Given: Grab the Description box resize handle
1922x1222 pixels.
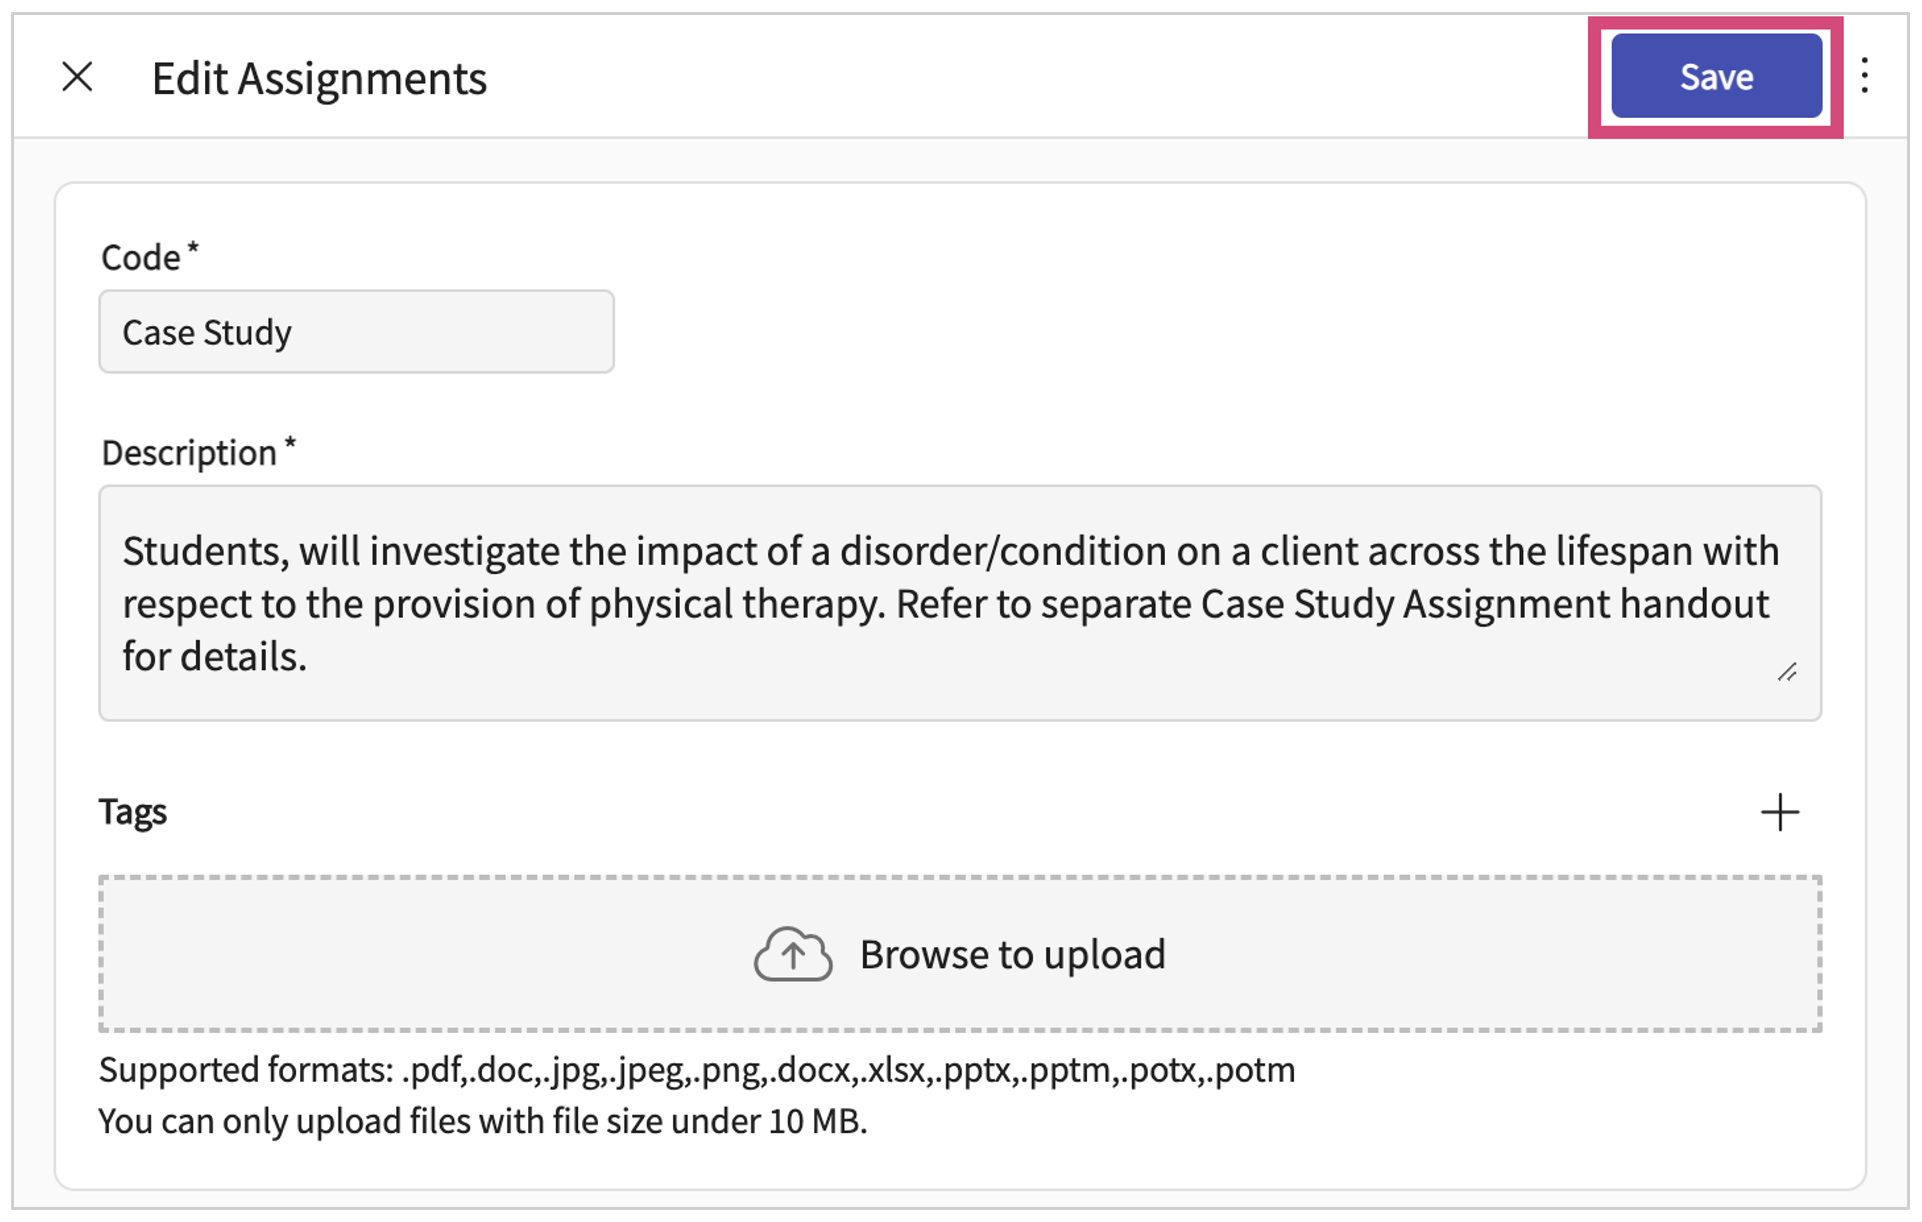Looking at the screenshot, I should click(1787, 673).
